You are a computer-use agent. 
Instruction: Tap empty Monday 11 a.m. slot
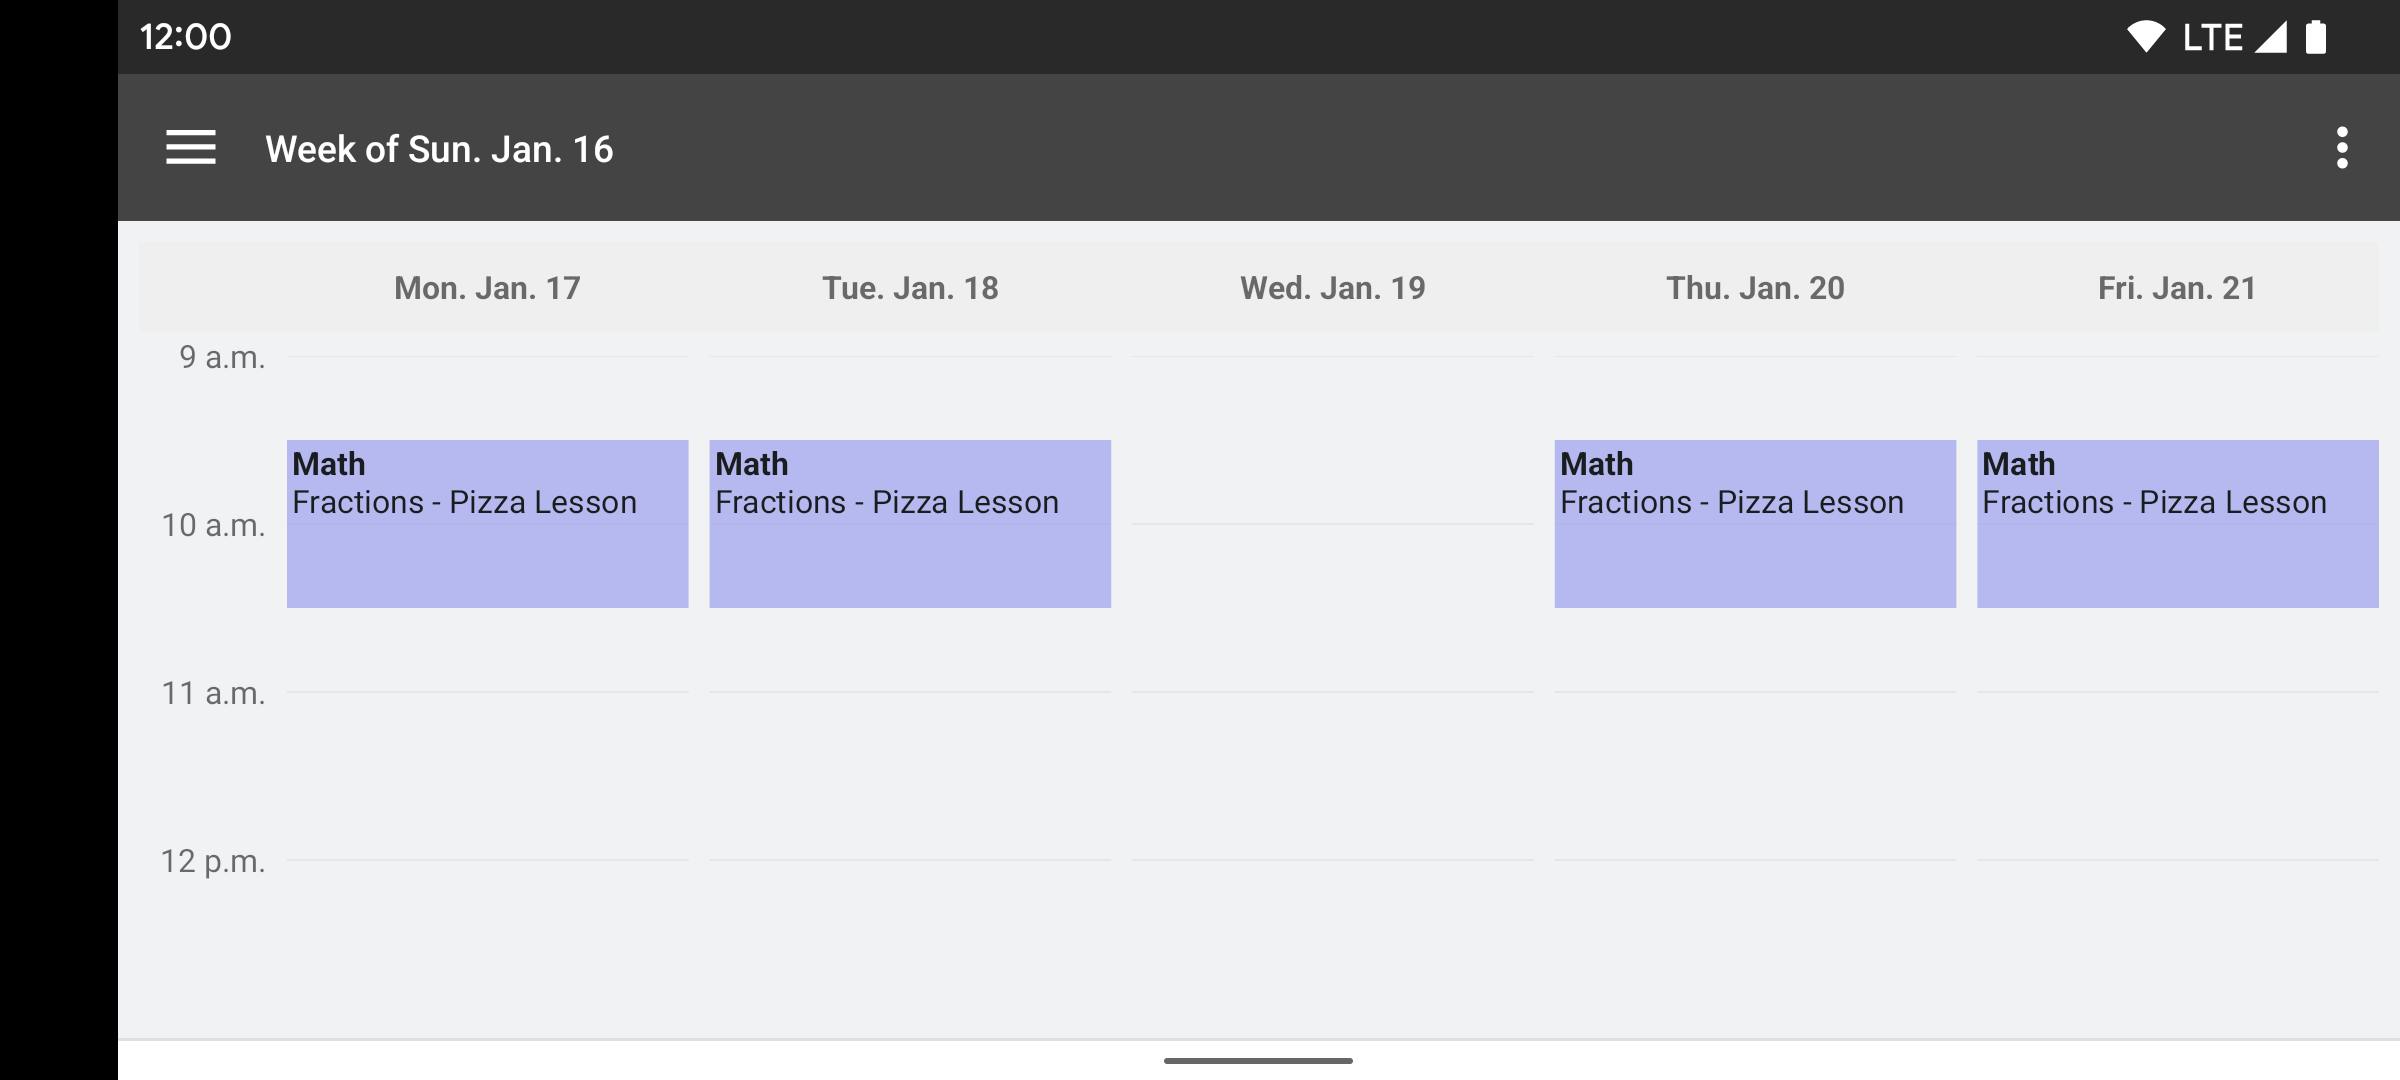pyautogui.click(x=487, y=776)
